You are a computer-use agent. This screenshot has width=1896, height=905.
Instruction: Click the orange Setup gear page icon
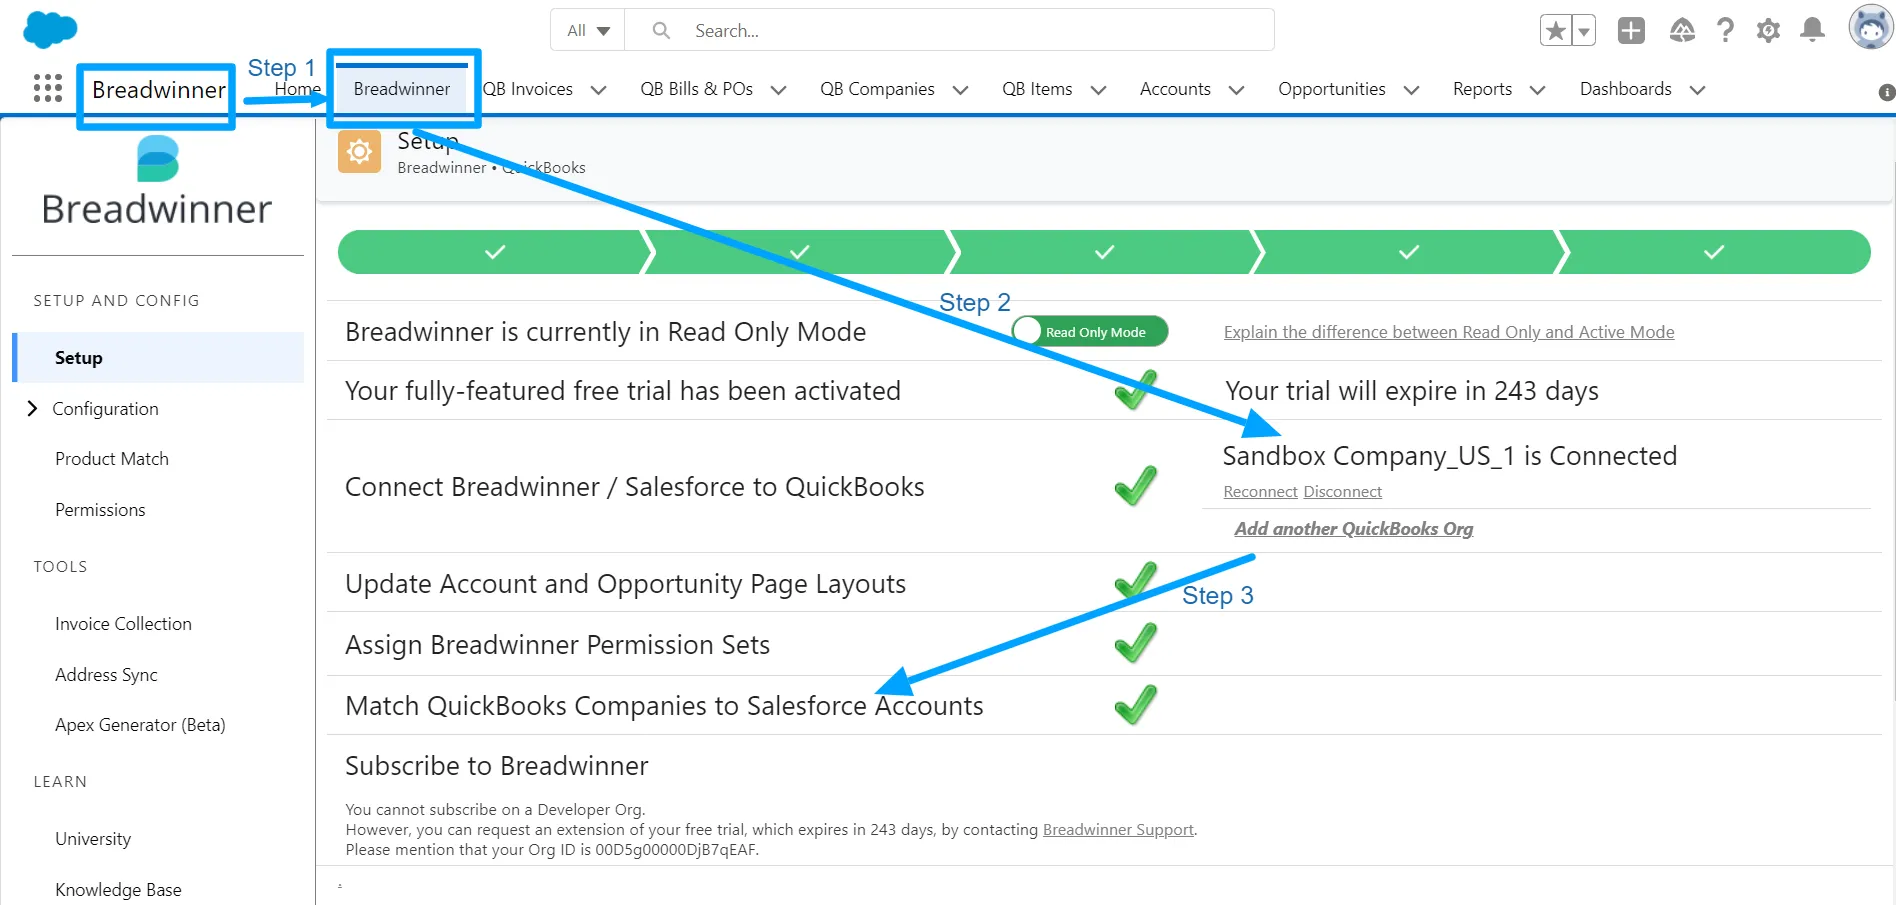(359, 152)
